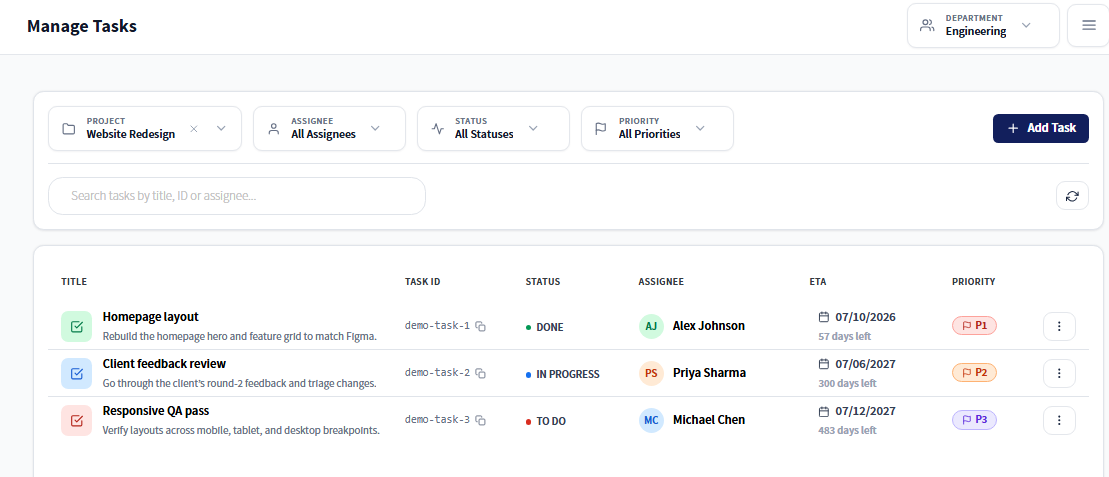Click the name Alex Johnson
Image resolution: width=1109 pixels, height=477 pixels.
(x=709, y=326)
